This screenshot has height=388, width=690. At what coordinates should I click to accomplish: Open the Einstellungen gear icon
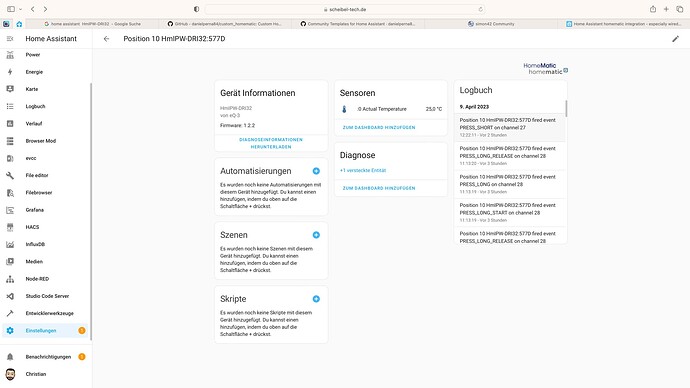coord(10,330)
